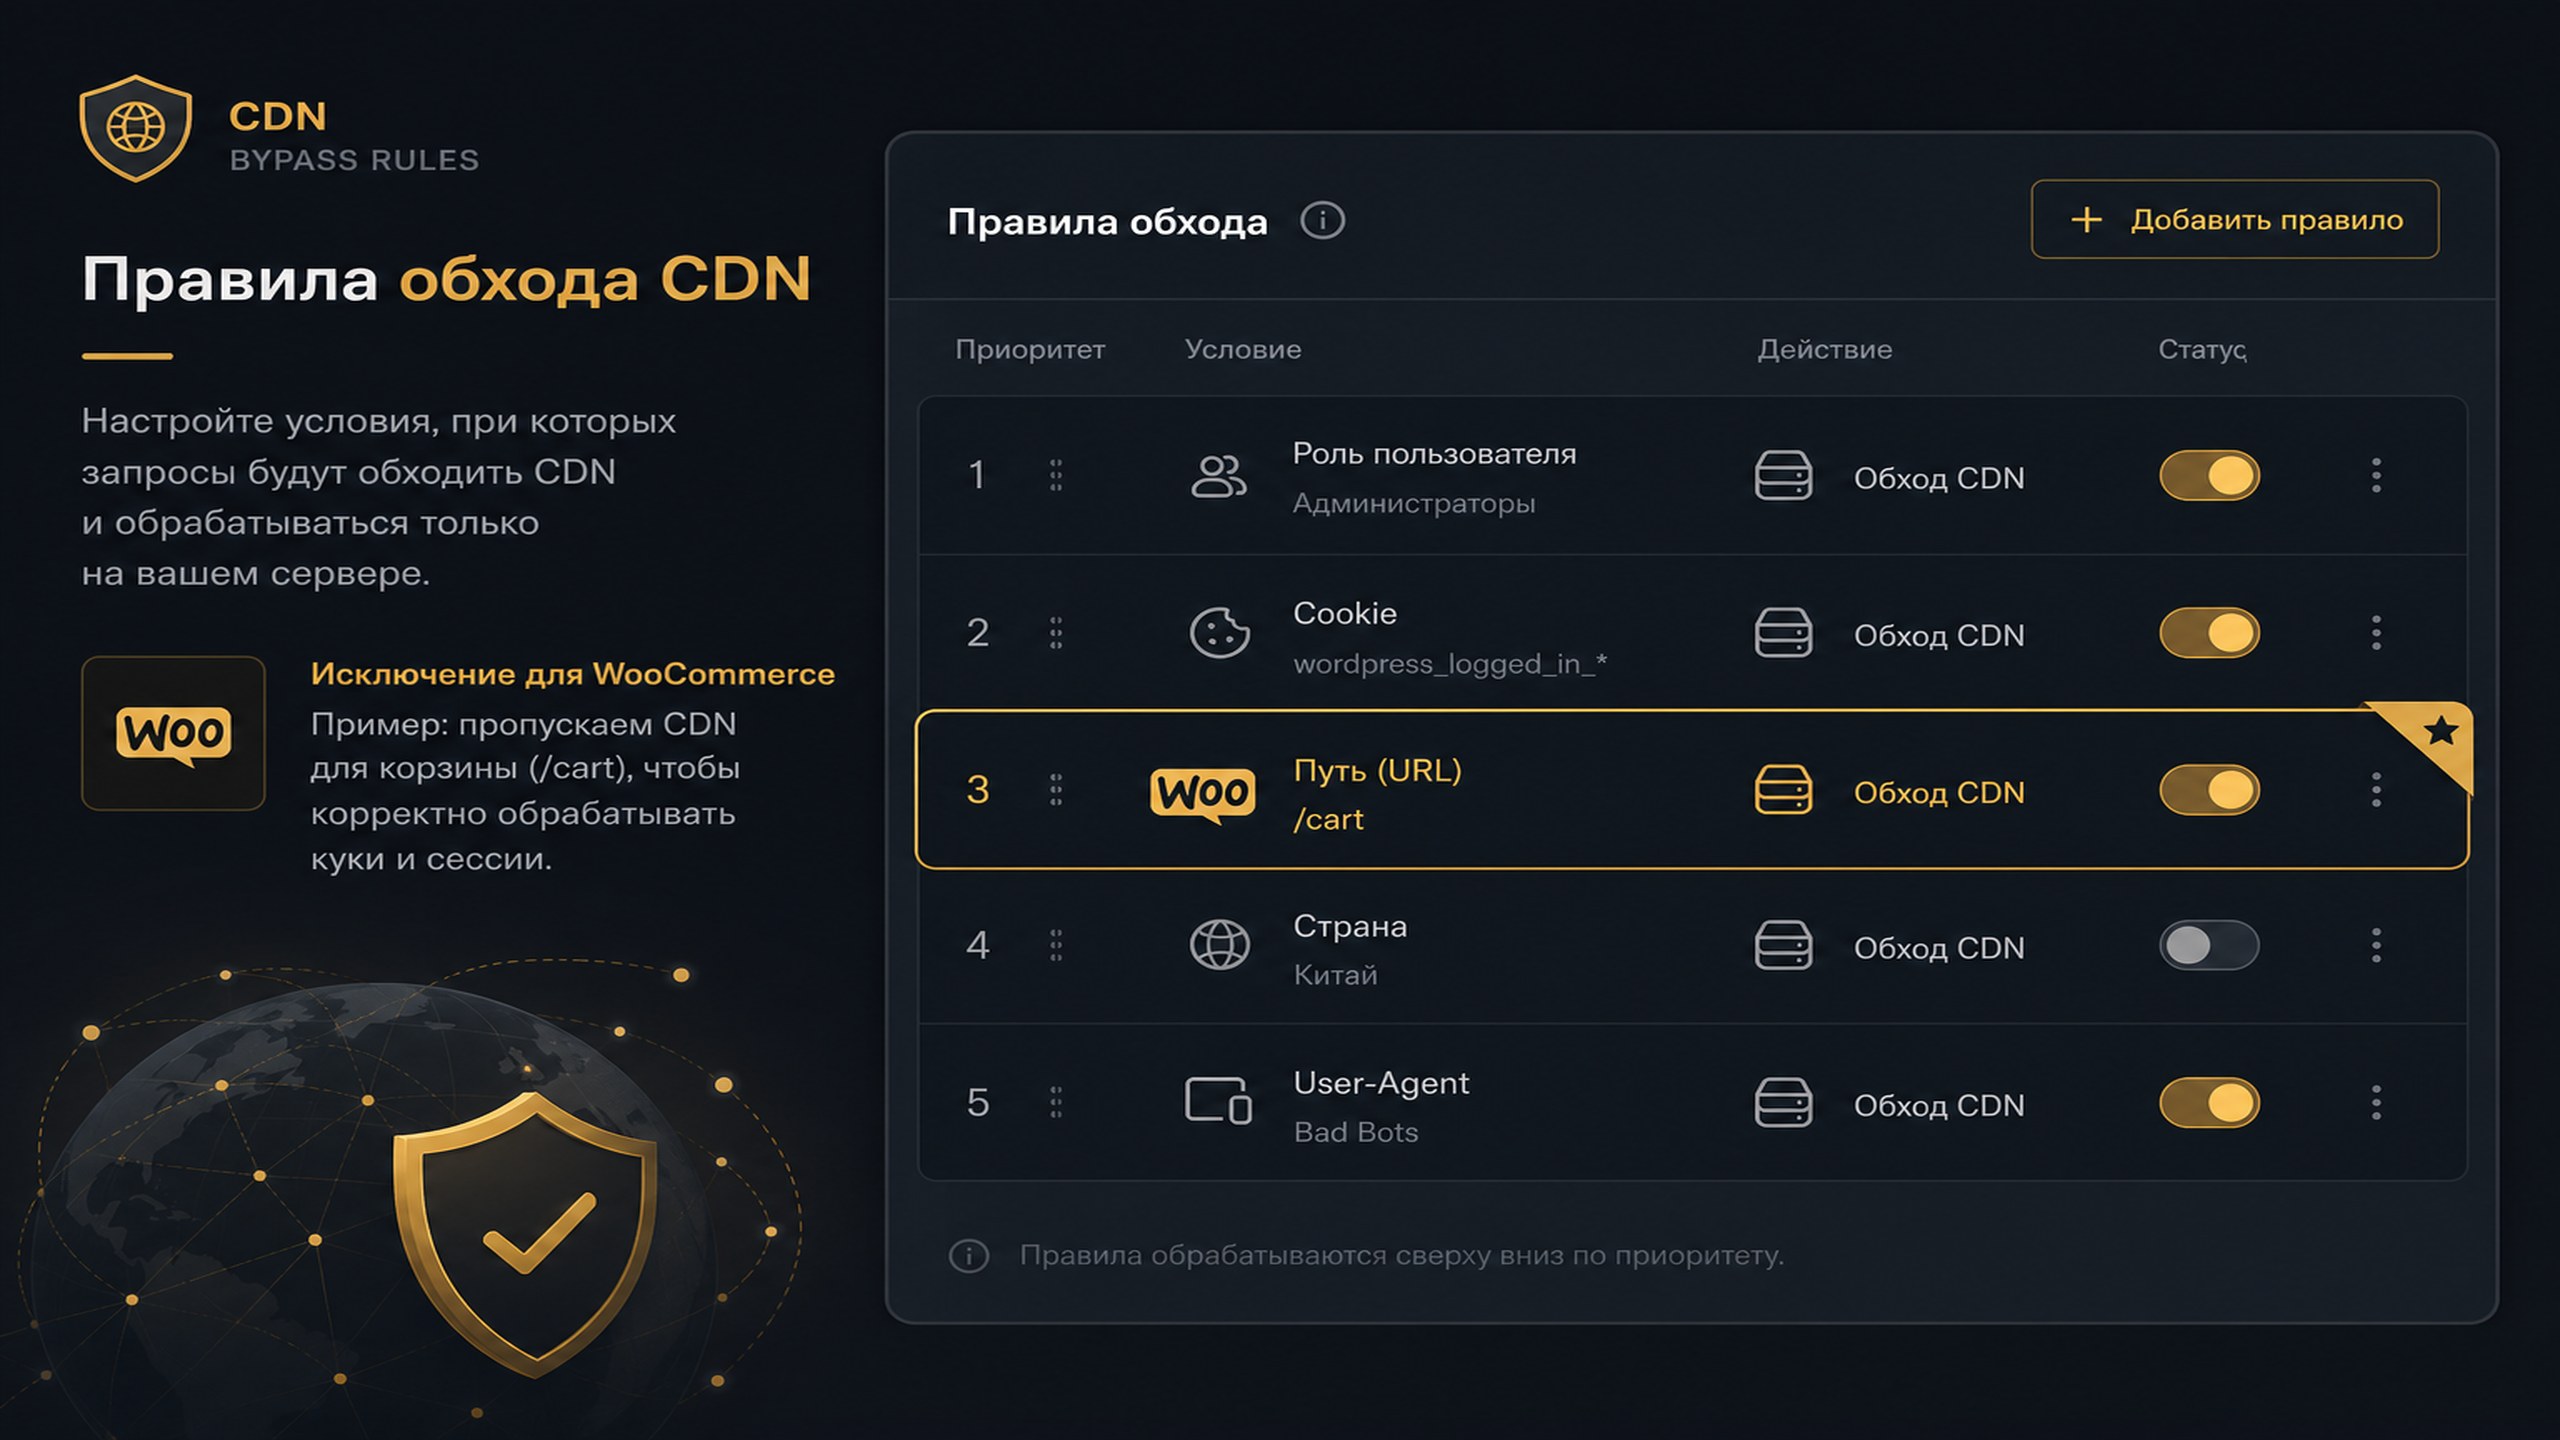Open more options for /cart rule
The width and height of the screenshot is (2560, 1440).
(x=2376, y=790)
